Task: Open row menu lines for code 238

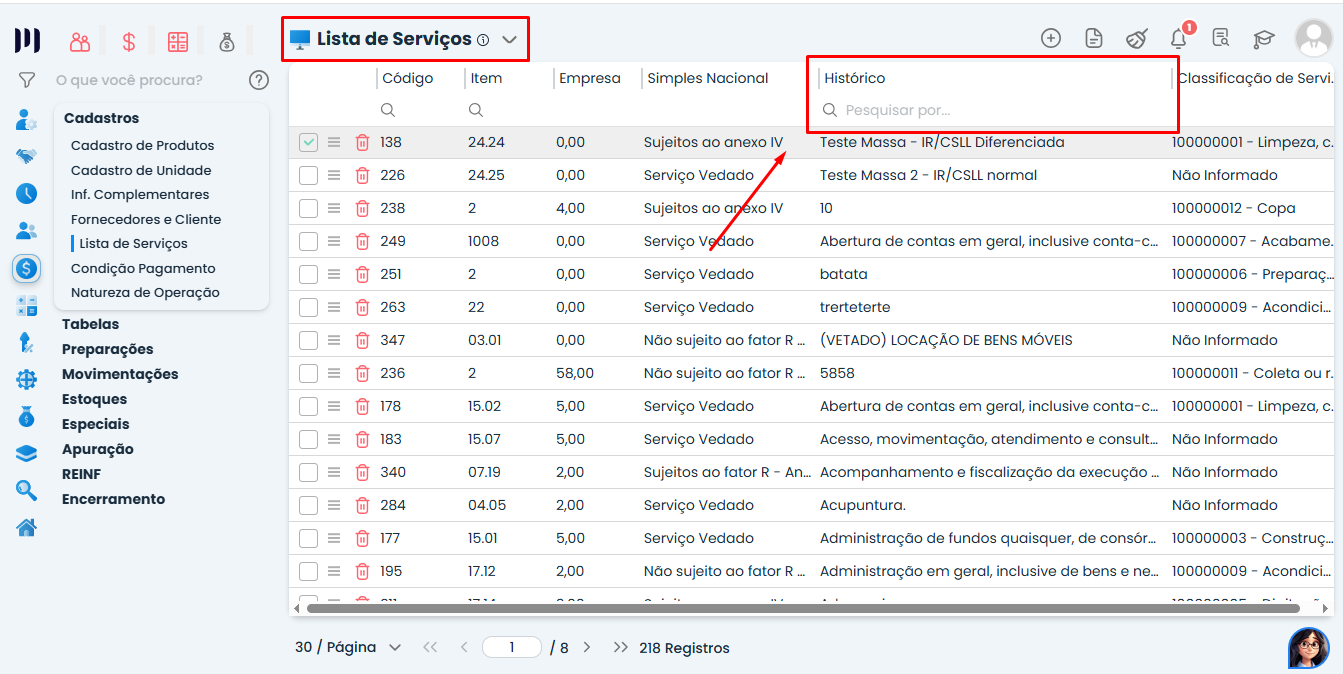Action: (334, 209)
